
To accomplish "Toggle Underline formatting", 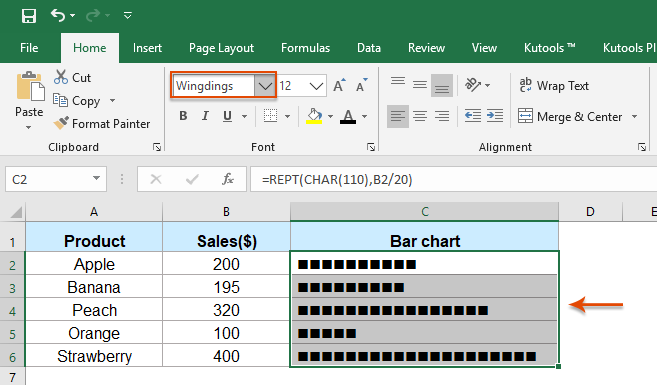I will point(227,116).
